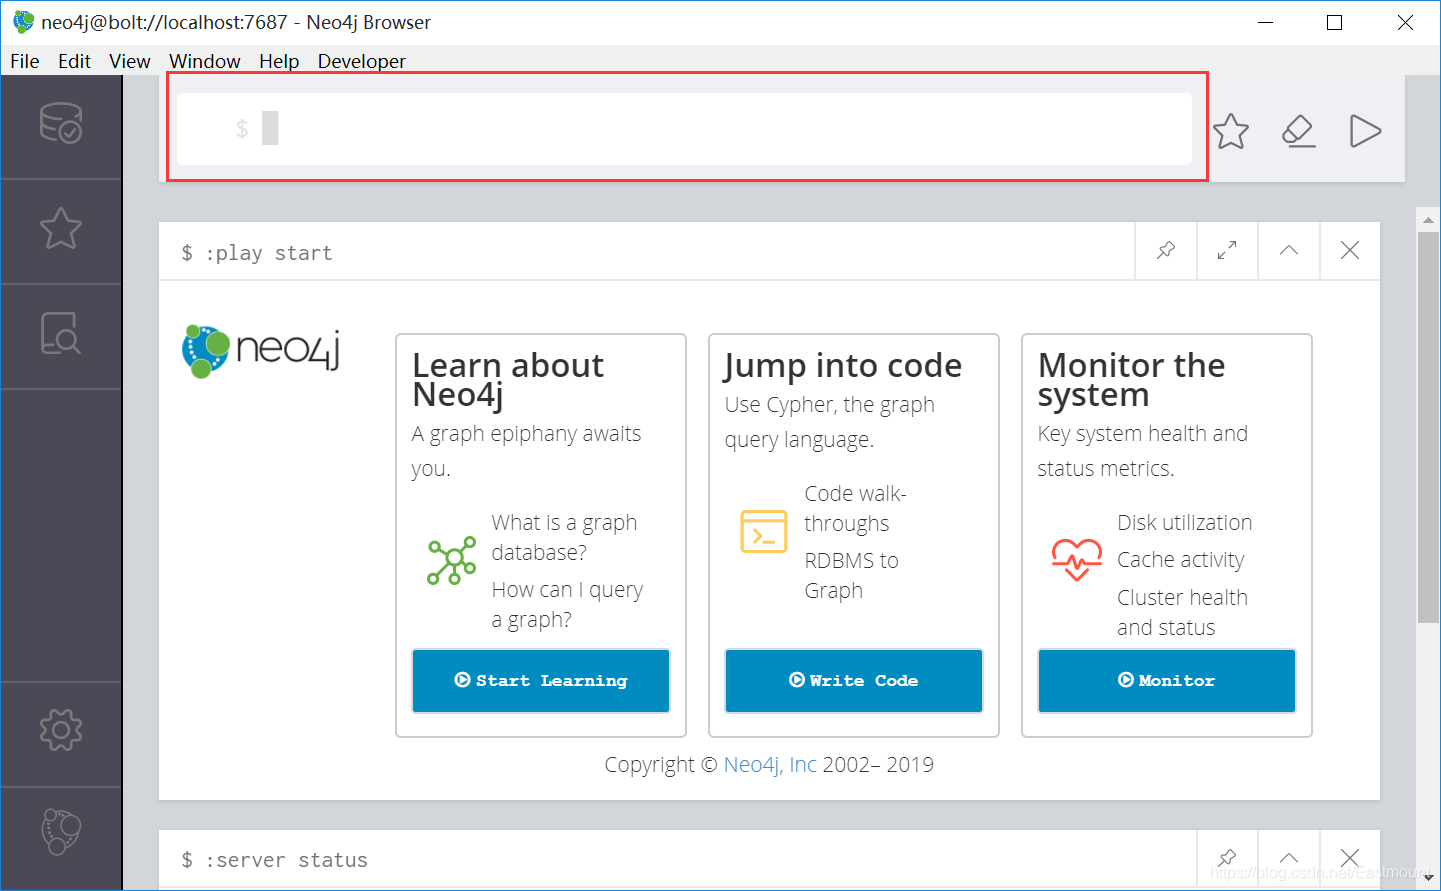This screenshot has height=891, width=1441.
Task: Click the scrollbar up arrow
Action: (1428, 219)
